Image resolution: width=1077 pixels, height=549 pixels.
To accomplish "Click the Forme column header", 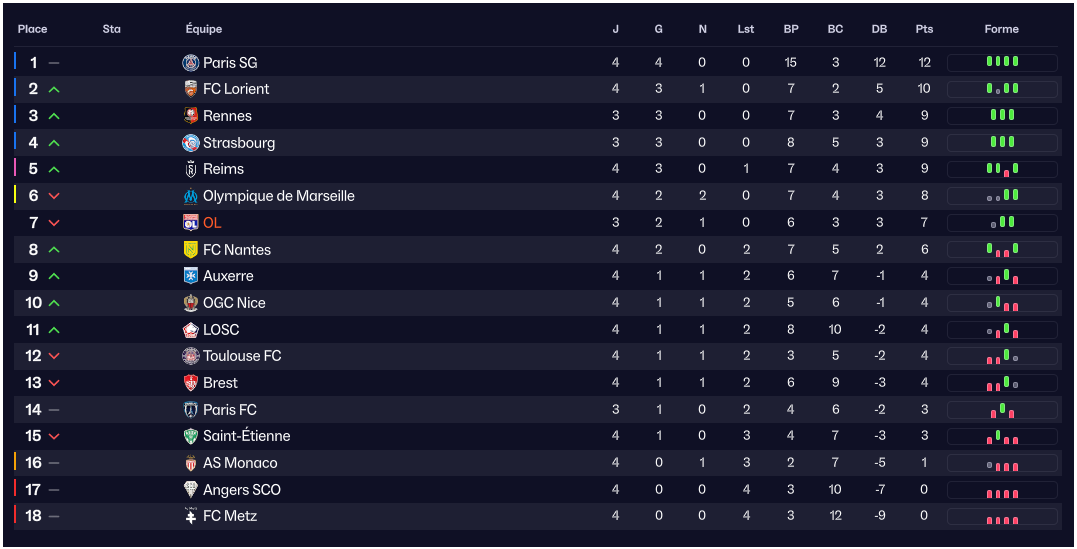I will tap(1001, 29).
